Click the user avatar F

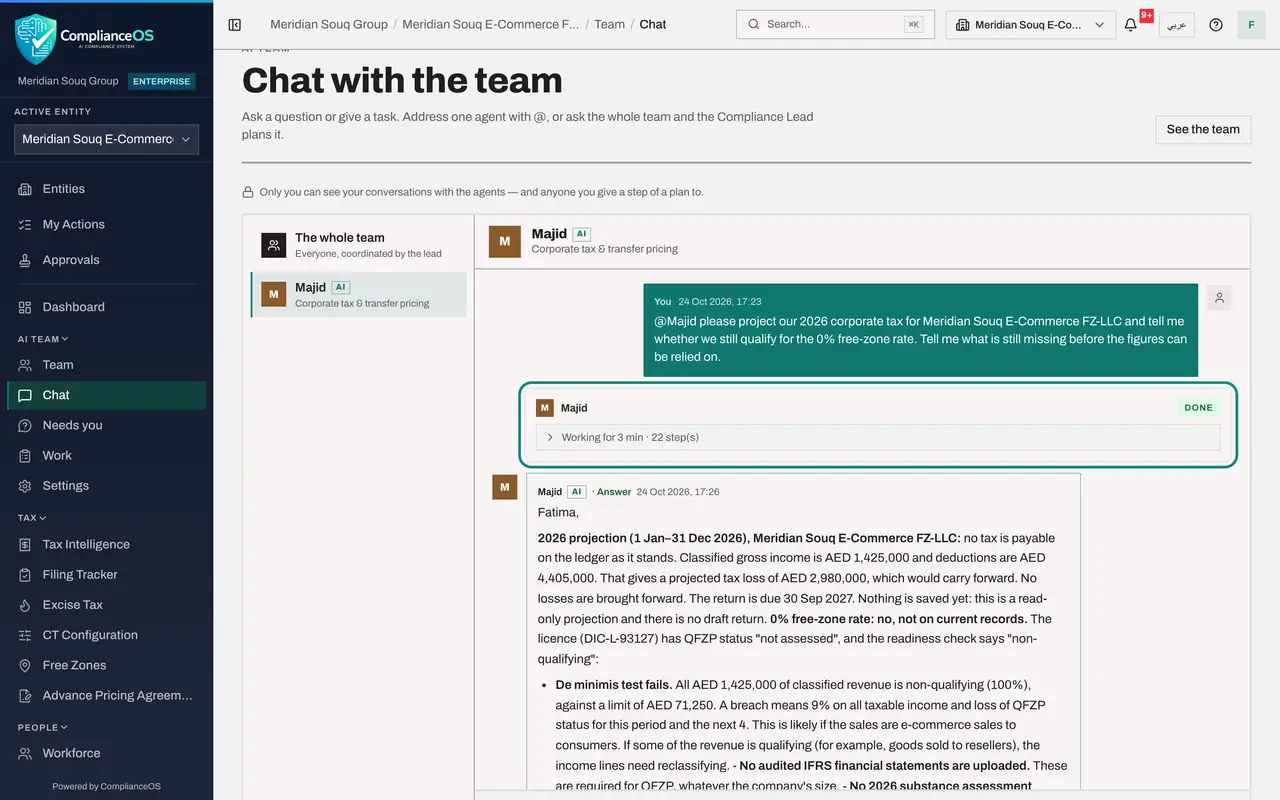pyautogui.click(x=1251, y=25)
